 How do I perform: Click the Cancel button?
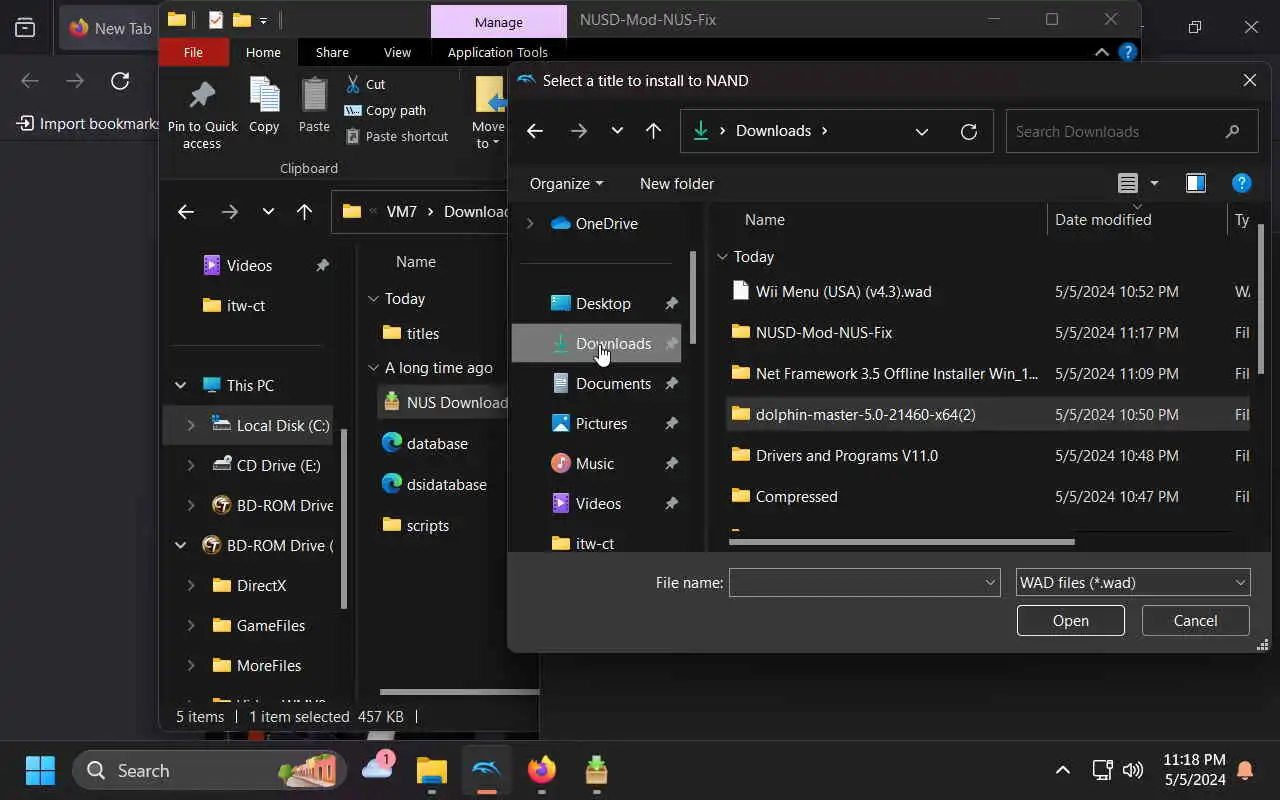click(1195, 620)
